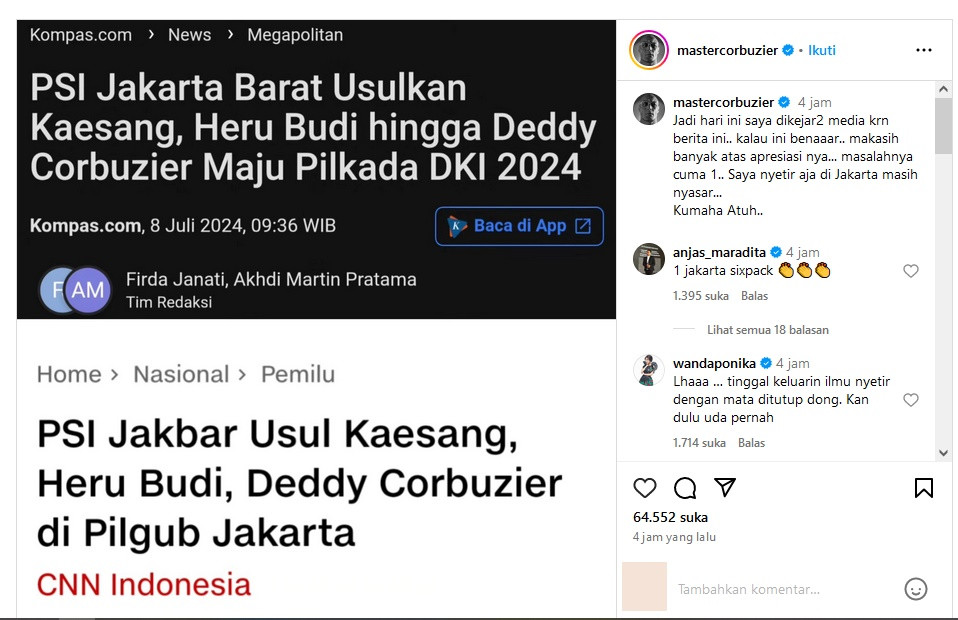Open anjas_maradita's profile avatar
This screenshot has width=958, height=620.
coord(649,259)
